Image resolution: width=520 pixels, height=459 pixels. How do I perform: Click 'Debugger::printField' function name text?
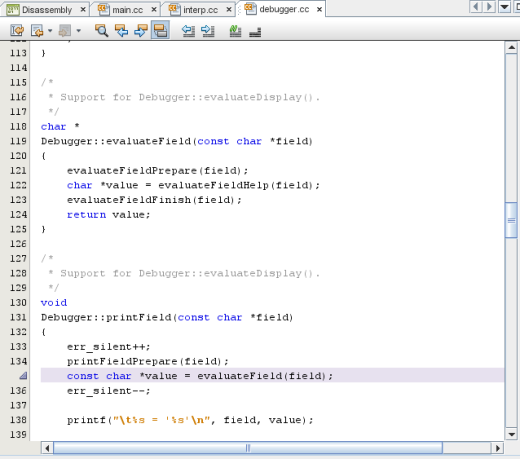point(106,317)
